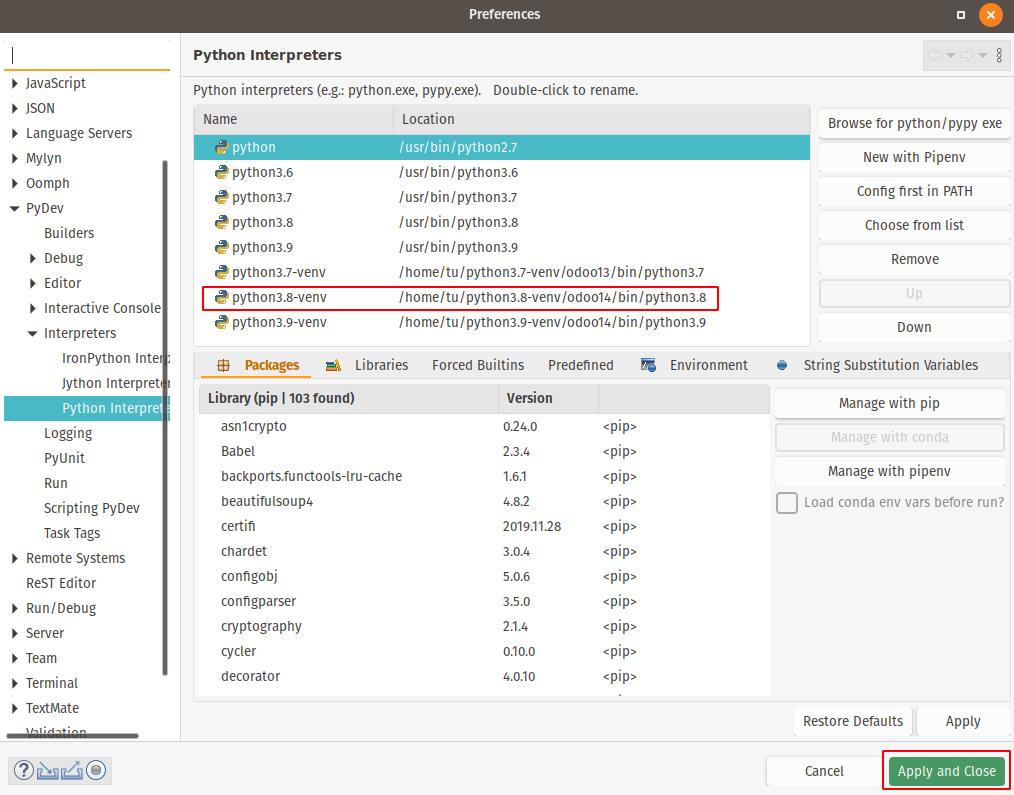Collapse the Interpreters tree node

pos(32,334)
